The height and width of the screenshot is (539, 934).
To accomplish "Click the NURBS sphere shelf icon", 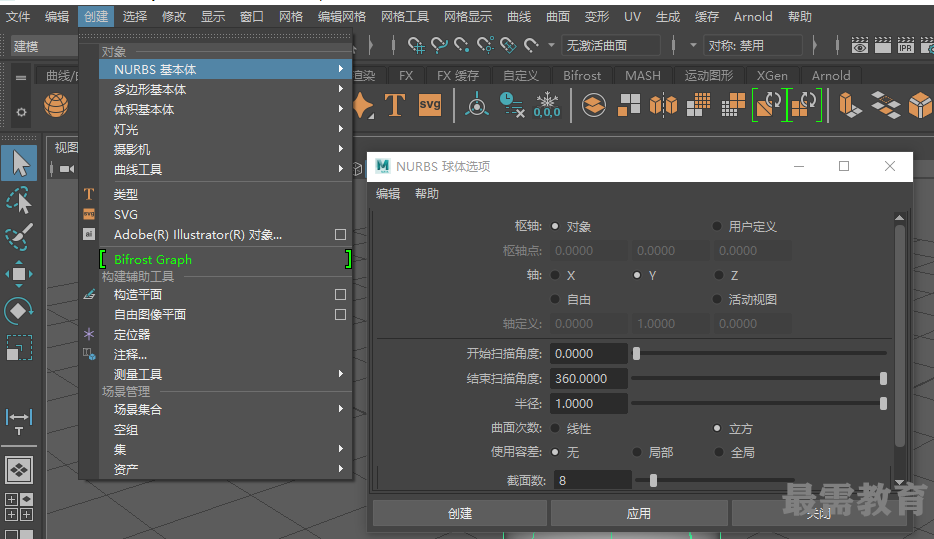I will pyautogui.click(x=56, y=105).
